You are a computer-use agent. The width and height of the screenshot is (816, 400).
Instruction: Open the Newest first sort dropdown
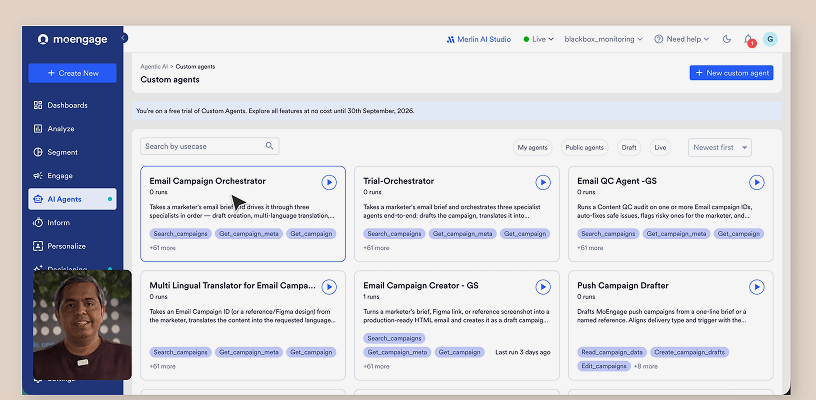[x=720, y=148]
